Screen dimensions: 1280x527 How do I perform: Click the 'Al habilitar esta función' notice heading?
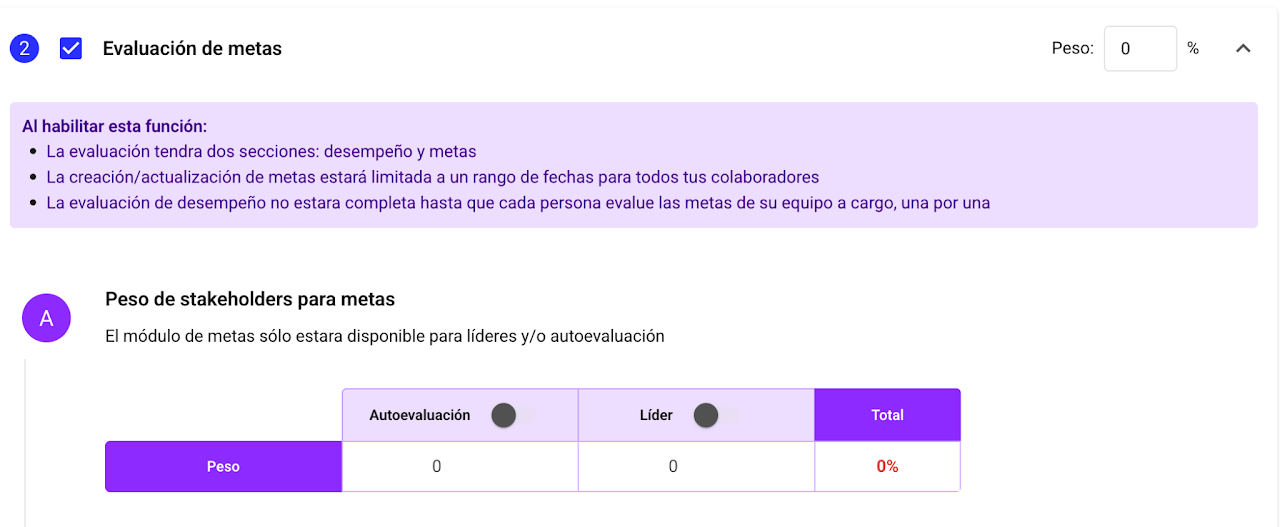click(x=115, y=127)
